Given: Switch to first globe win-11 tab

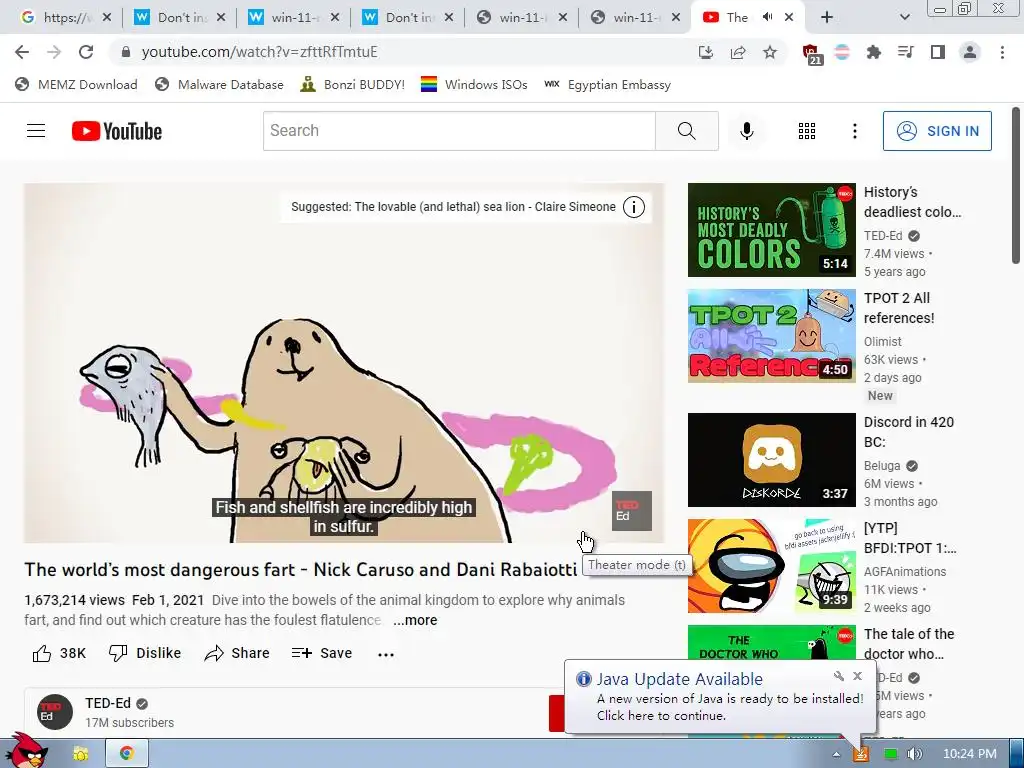Looking at the screenshot, I should coord(521,18).
